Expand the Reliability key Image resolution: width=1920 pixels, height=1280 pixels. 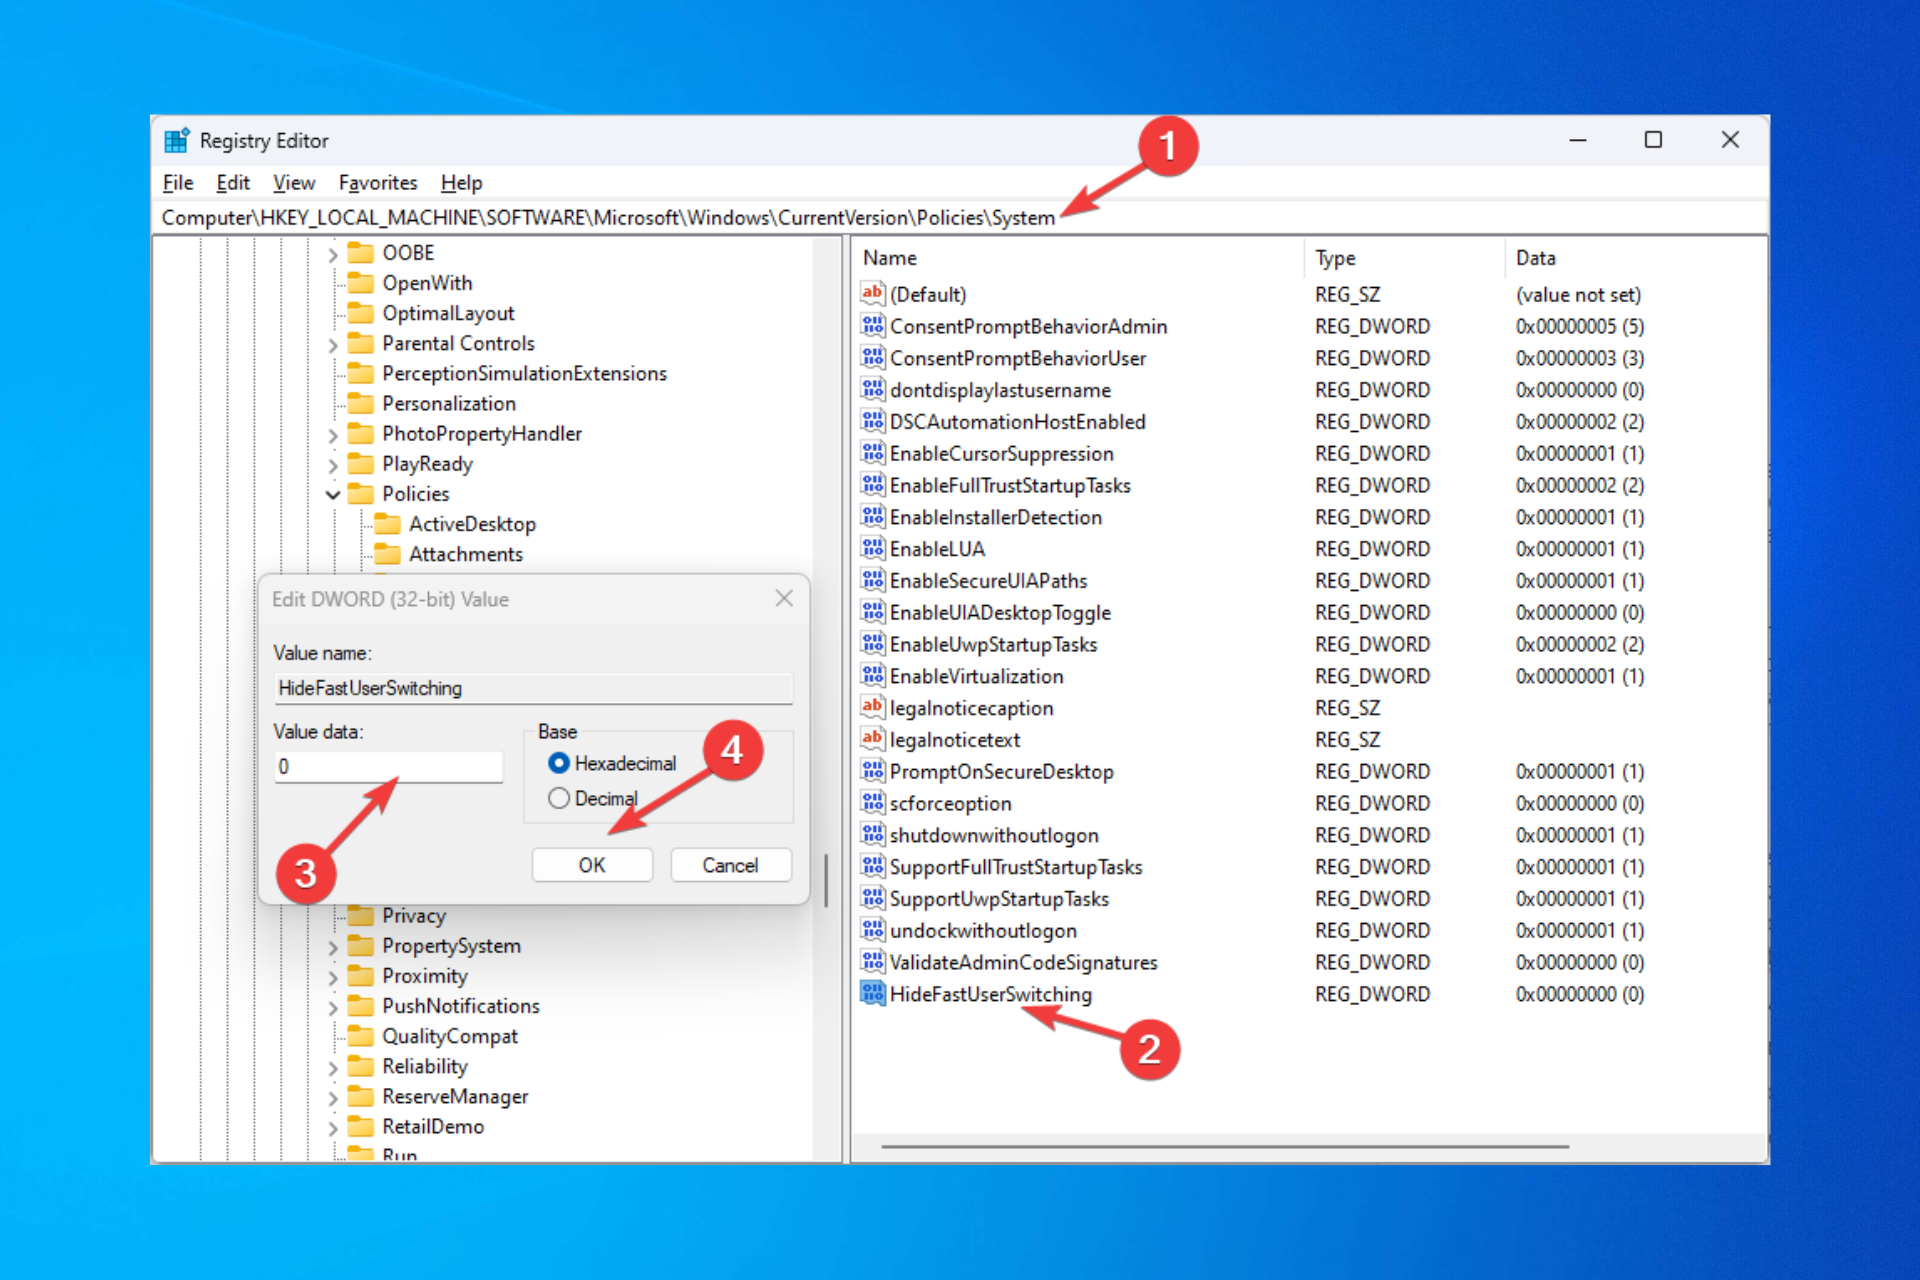[x=333, y=1067]
